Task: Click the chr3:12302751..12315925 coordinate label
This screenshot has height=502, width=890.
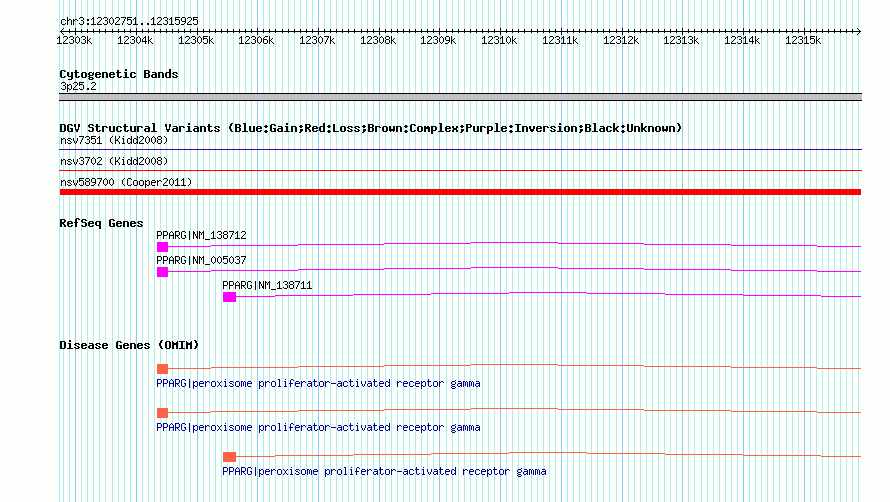Action: point(129,22)
